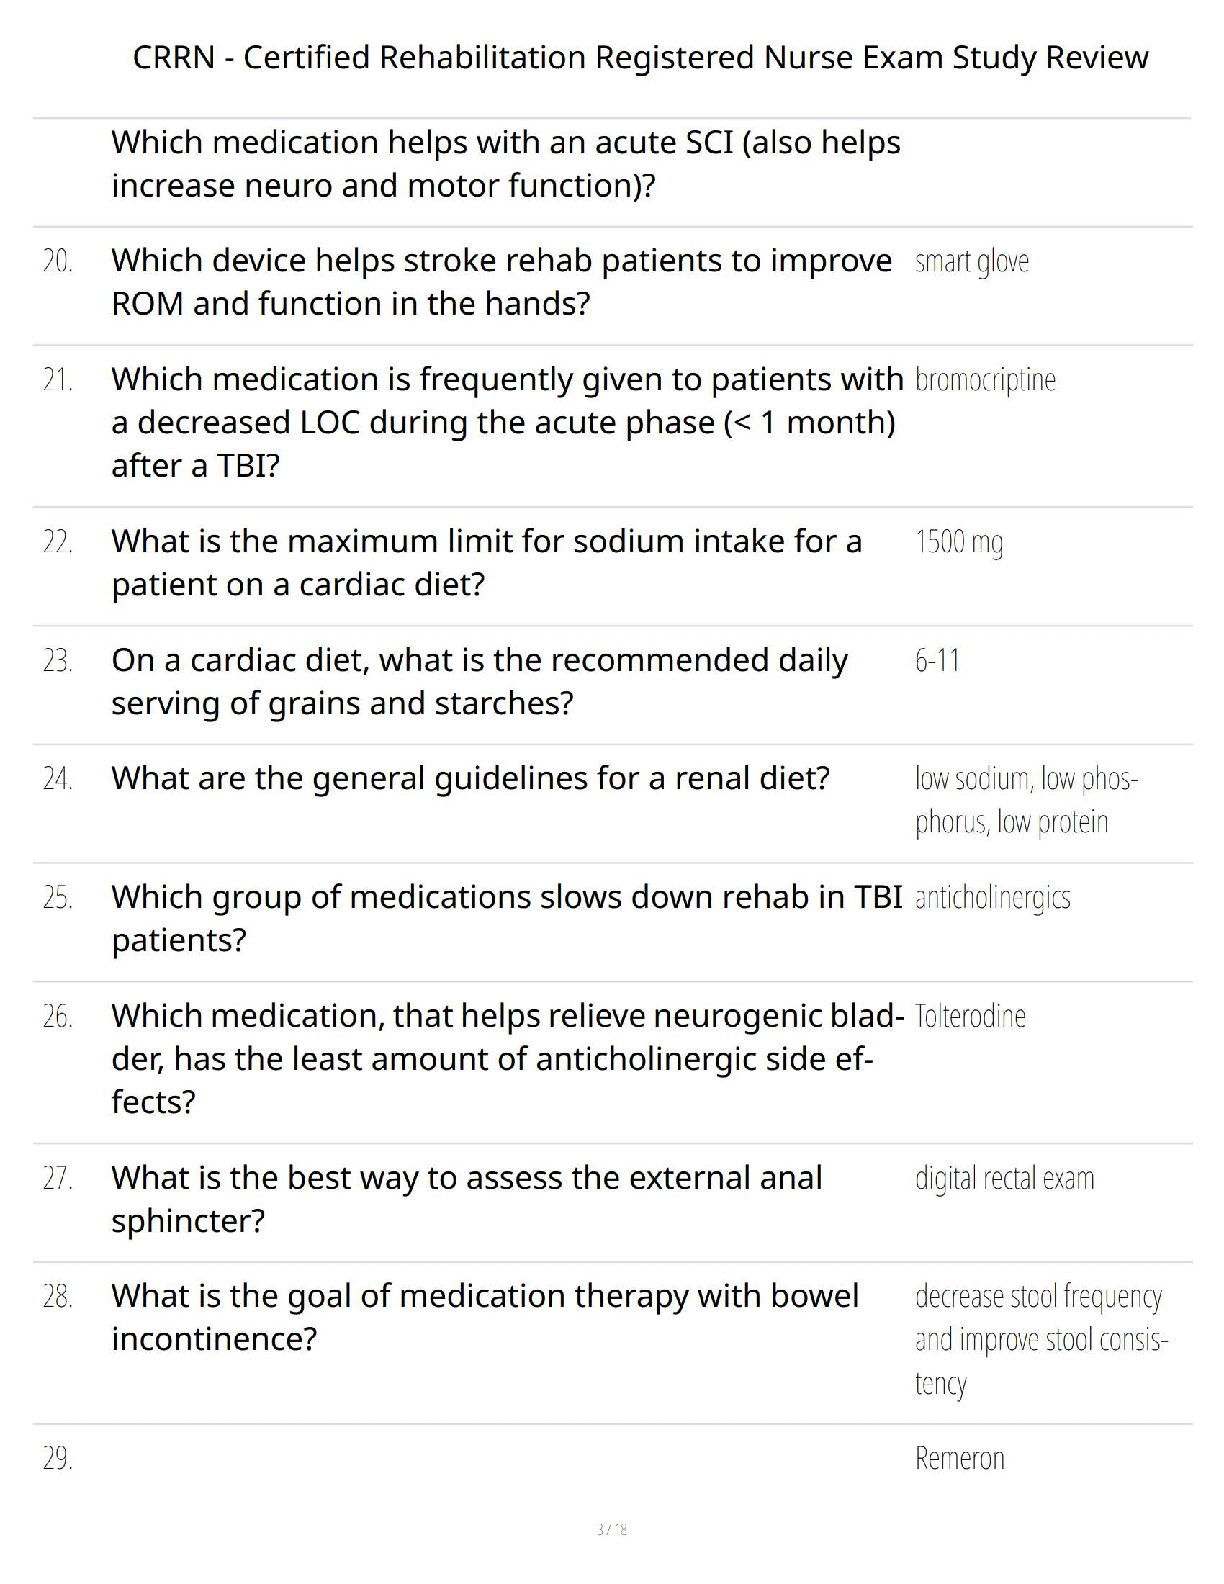Select the acute SCI medication question
Image resolution: width=1224 pixels, height=1584 pixels.
pyautogui.click(x=506, y=164)
